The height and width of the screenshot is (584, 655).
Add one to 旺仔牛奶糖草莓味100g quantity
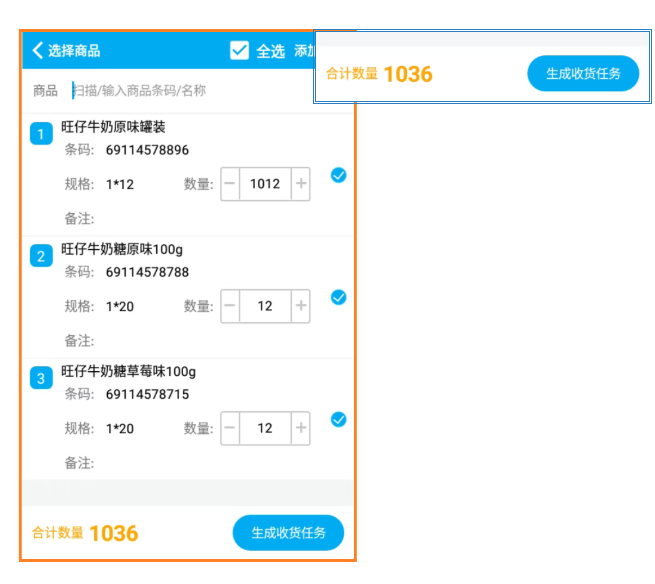click(x=300, y=428)
